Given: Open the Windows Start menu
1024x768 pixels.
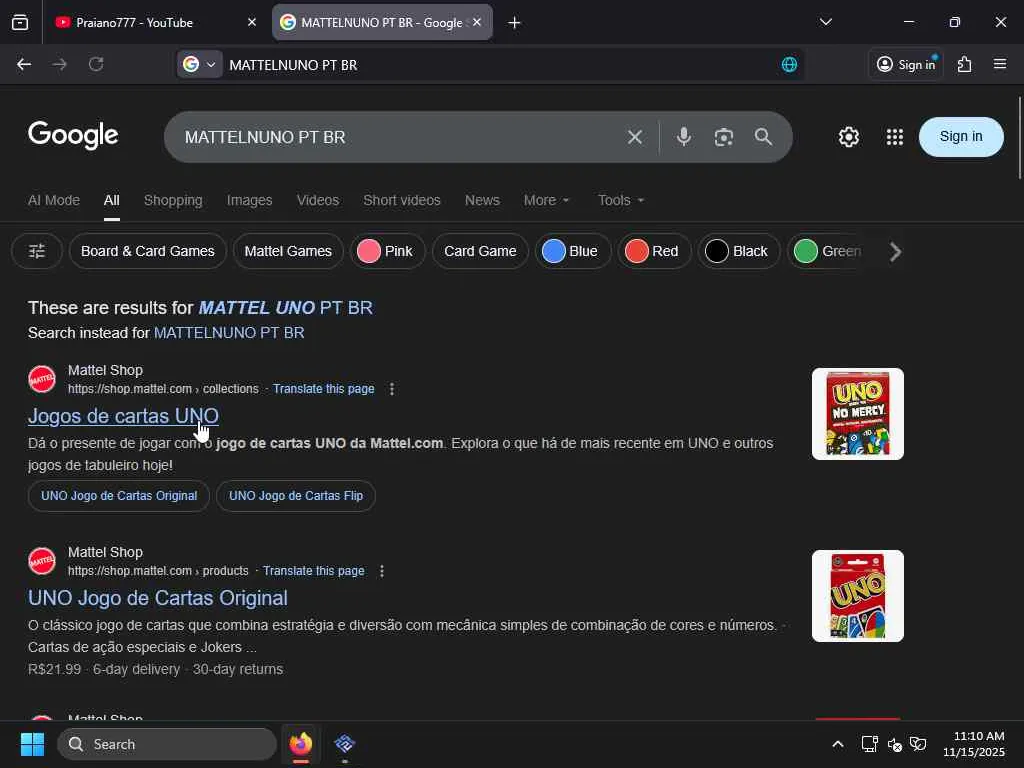Looking at the screenshot, I should [32, 744].
